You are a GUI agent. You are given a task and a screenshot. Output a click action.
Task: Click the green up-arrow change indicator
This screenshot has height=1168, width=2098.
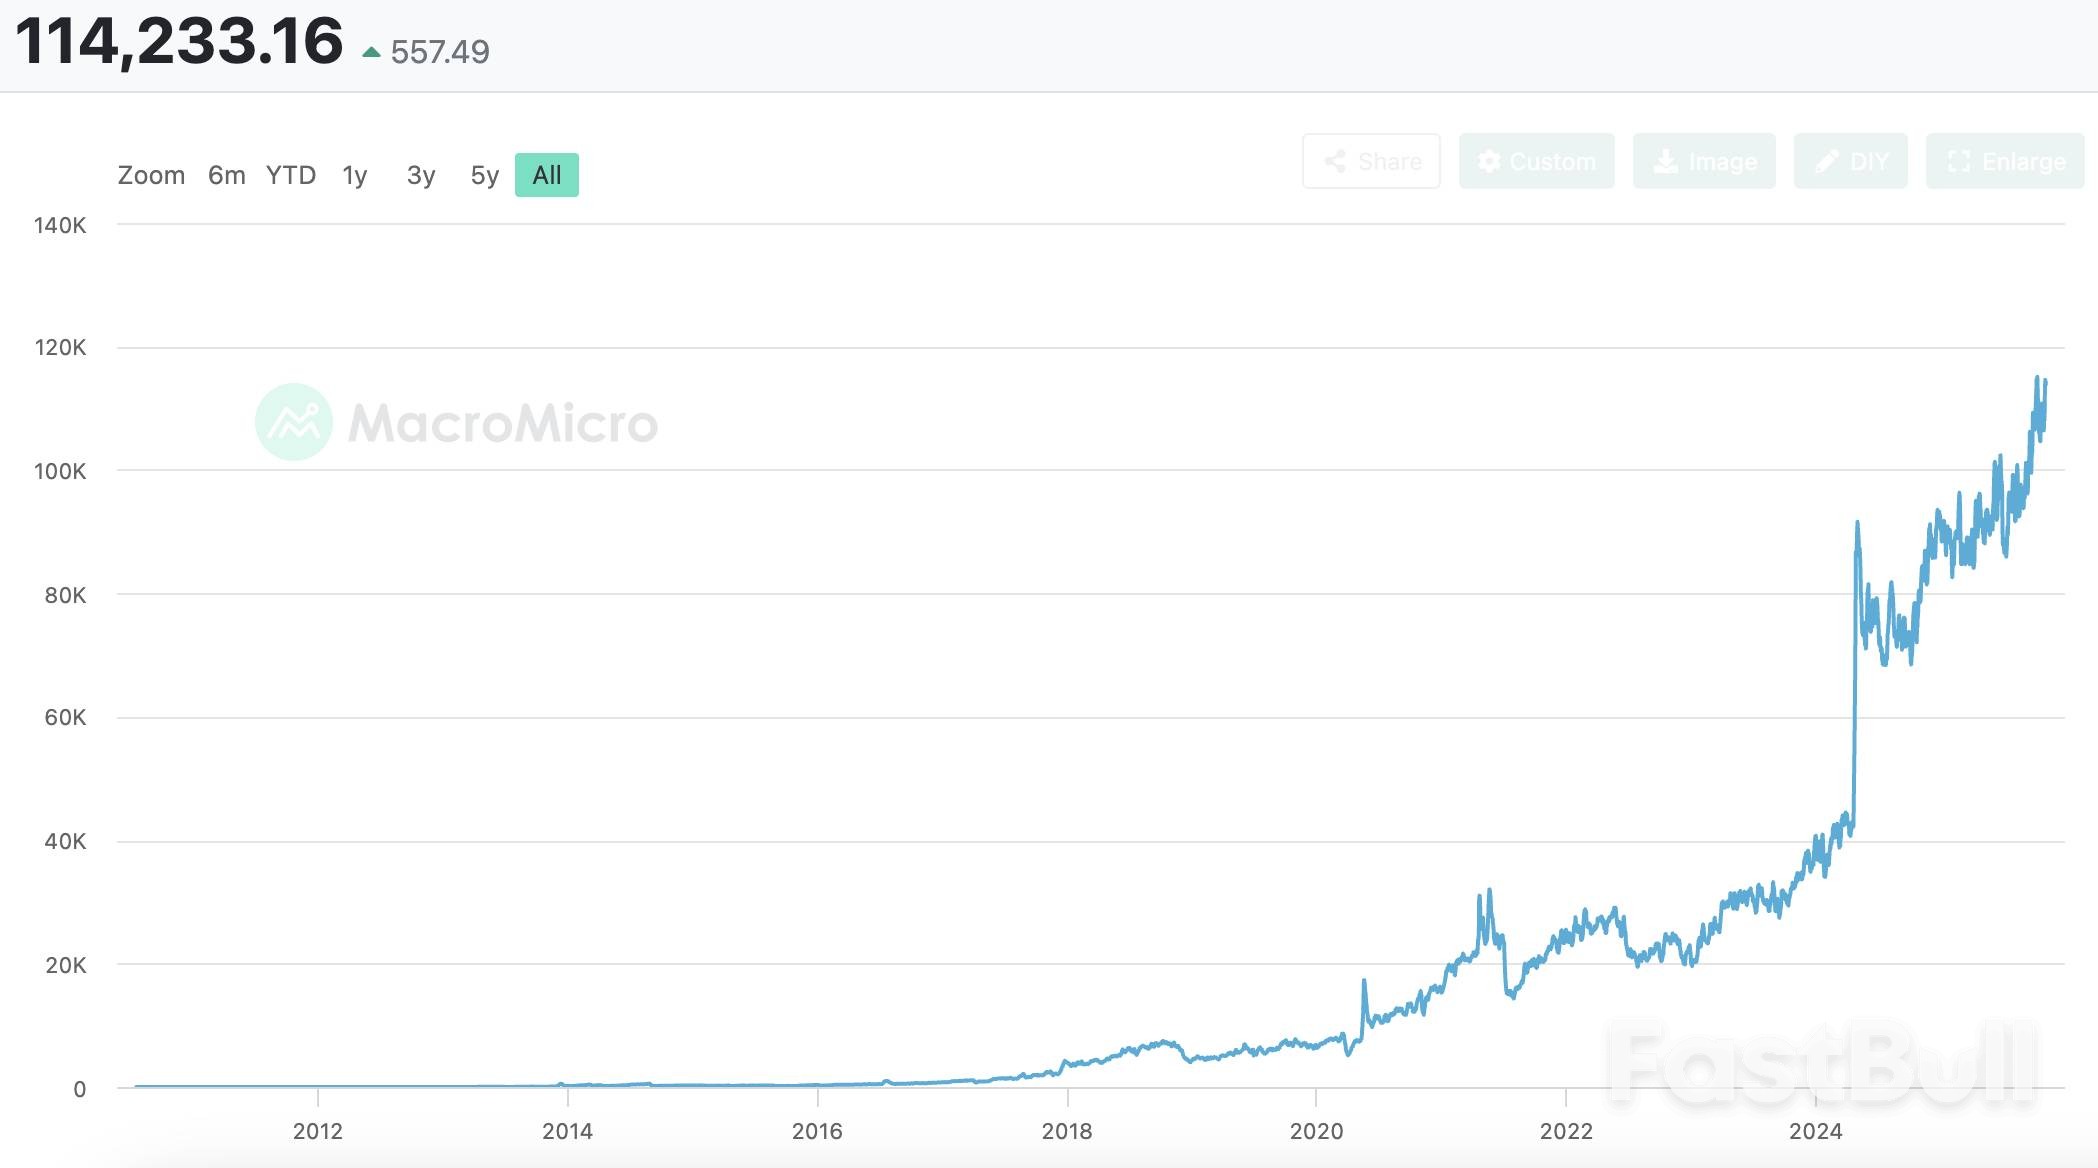click(x=371, y=52)
